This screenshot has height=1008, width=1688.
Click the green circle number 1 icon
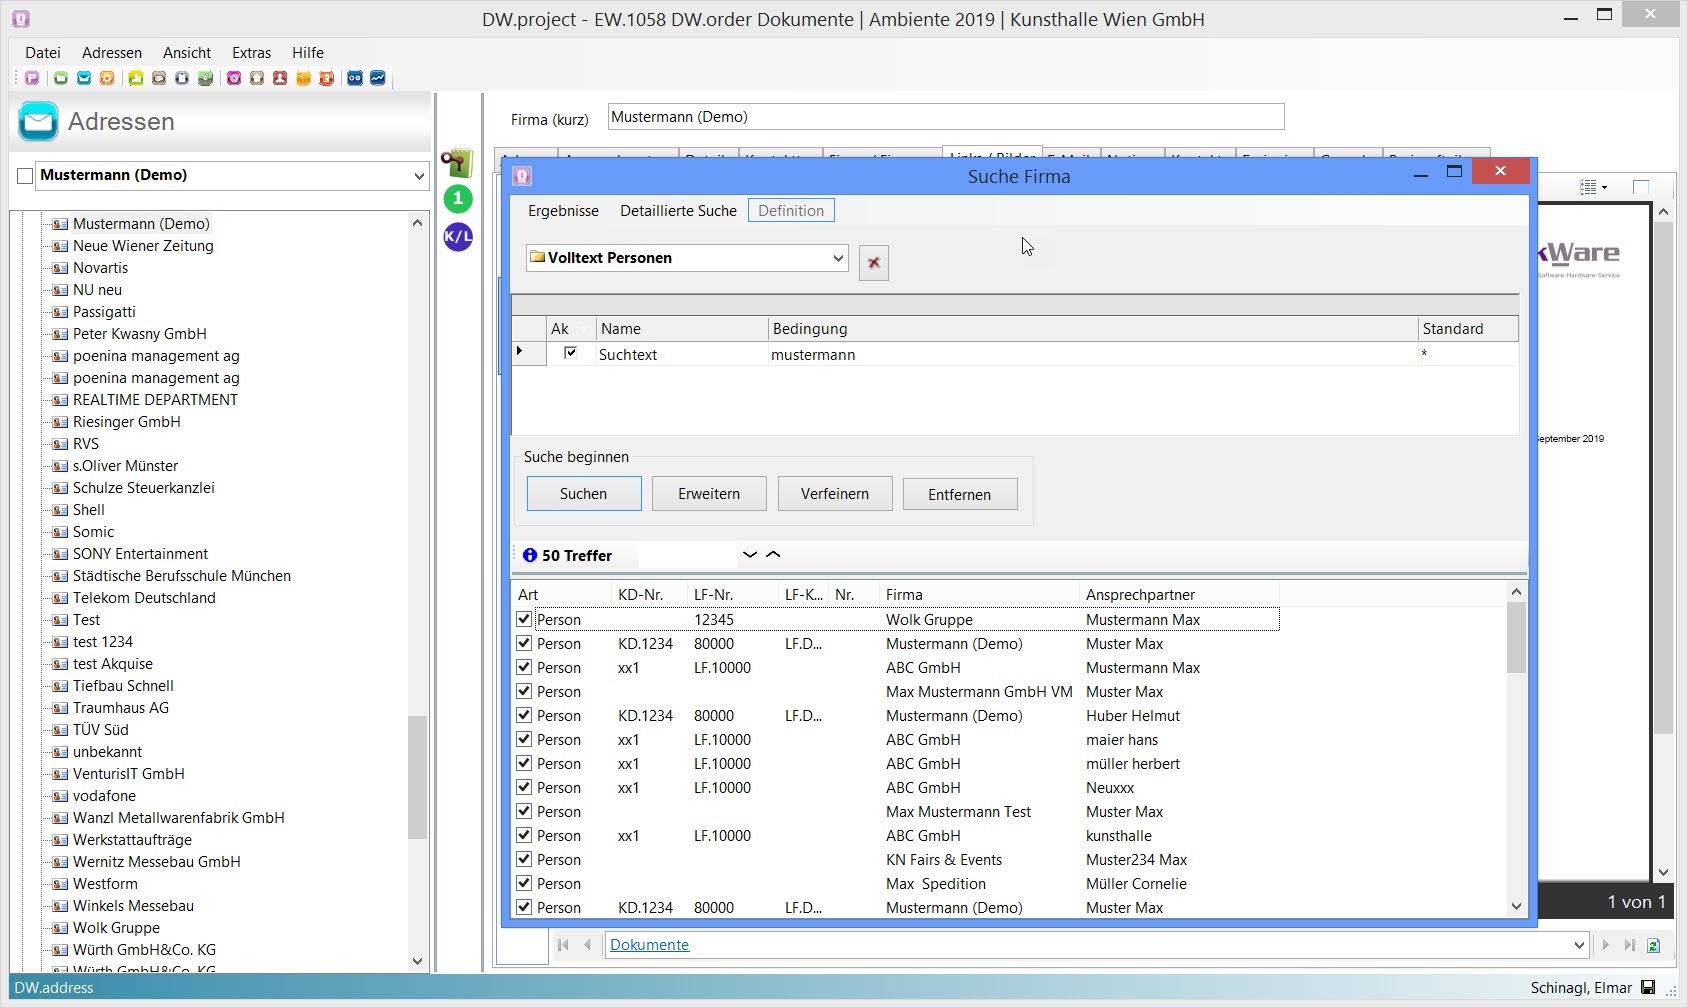point(458,199)
